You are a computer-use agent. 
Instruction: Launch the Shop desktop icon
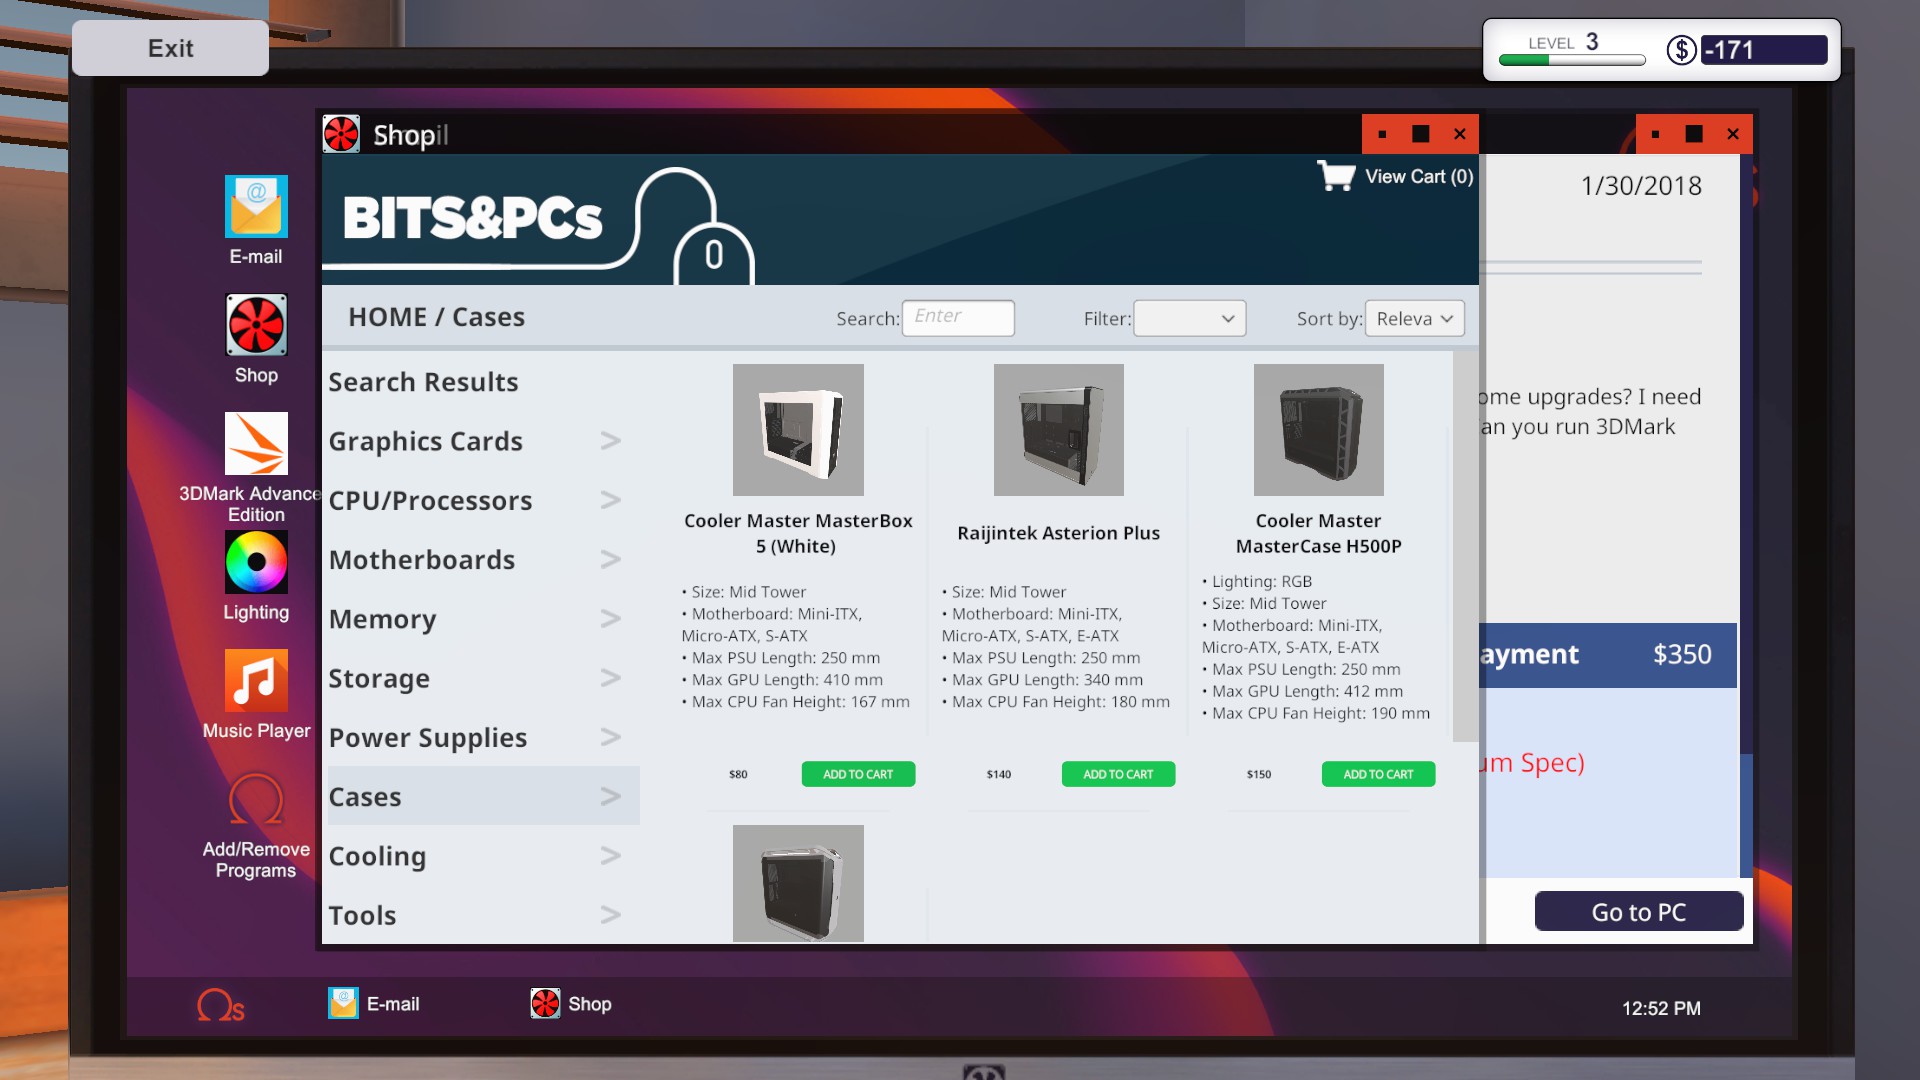(256, 325)
